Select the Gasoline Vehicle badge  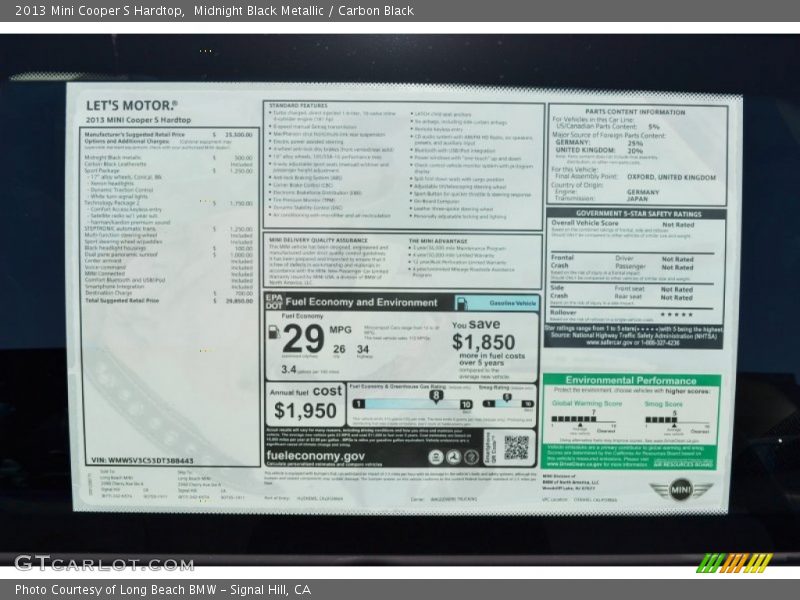pyautogui.click(x=512, y=302)
